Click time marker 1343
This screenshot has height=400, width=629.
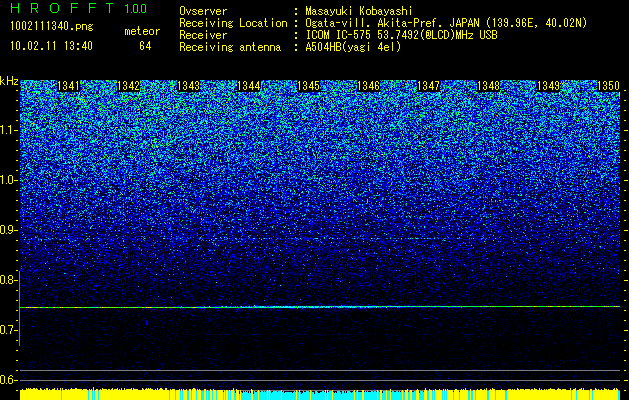(189, 86)
